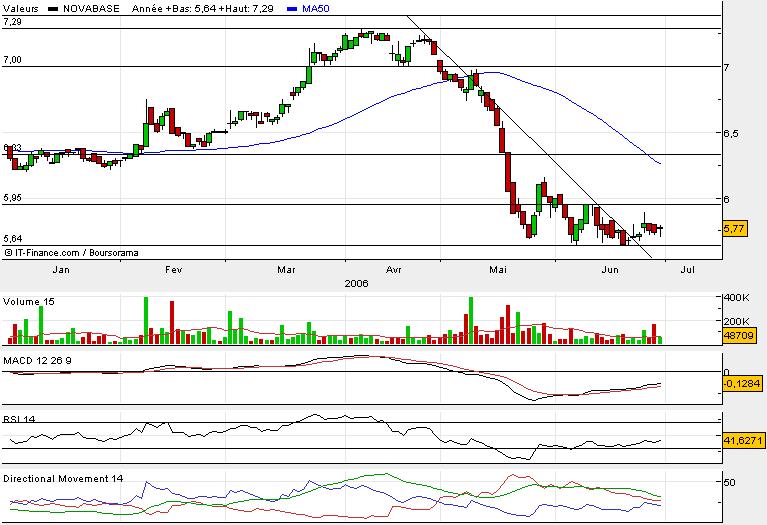Click the 'Jan' month label on time axis

(61, 270)
